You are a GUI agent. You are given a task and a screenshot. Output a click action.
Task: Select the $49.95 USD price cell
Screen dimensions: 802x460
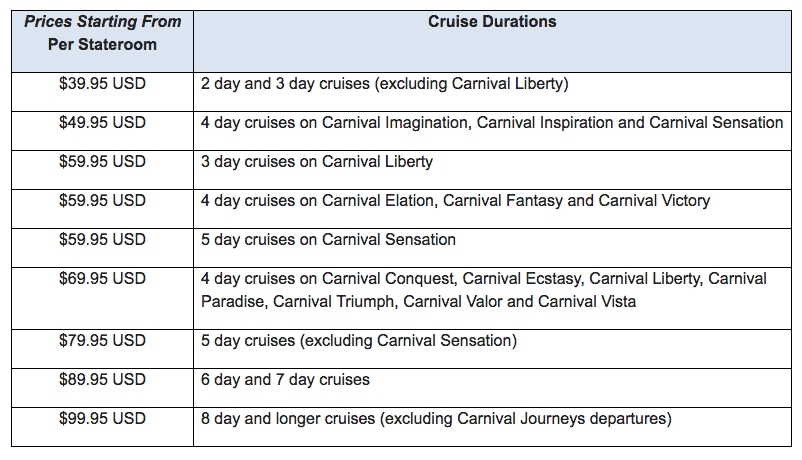point(102,122)
